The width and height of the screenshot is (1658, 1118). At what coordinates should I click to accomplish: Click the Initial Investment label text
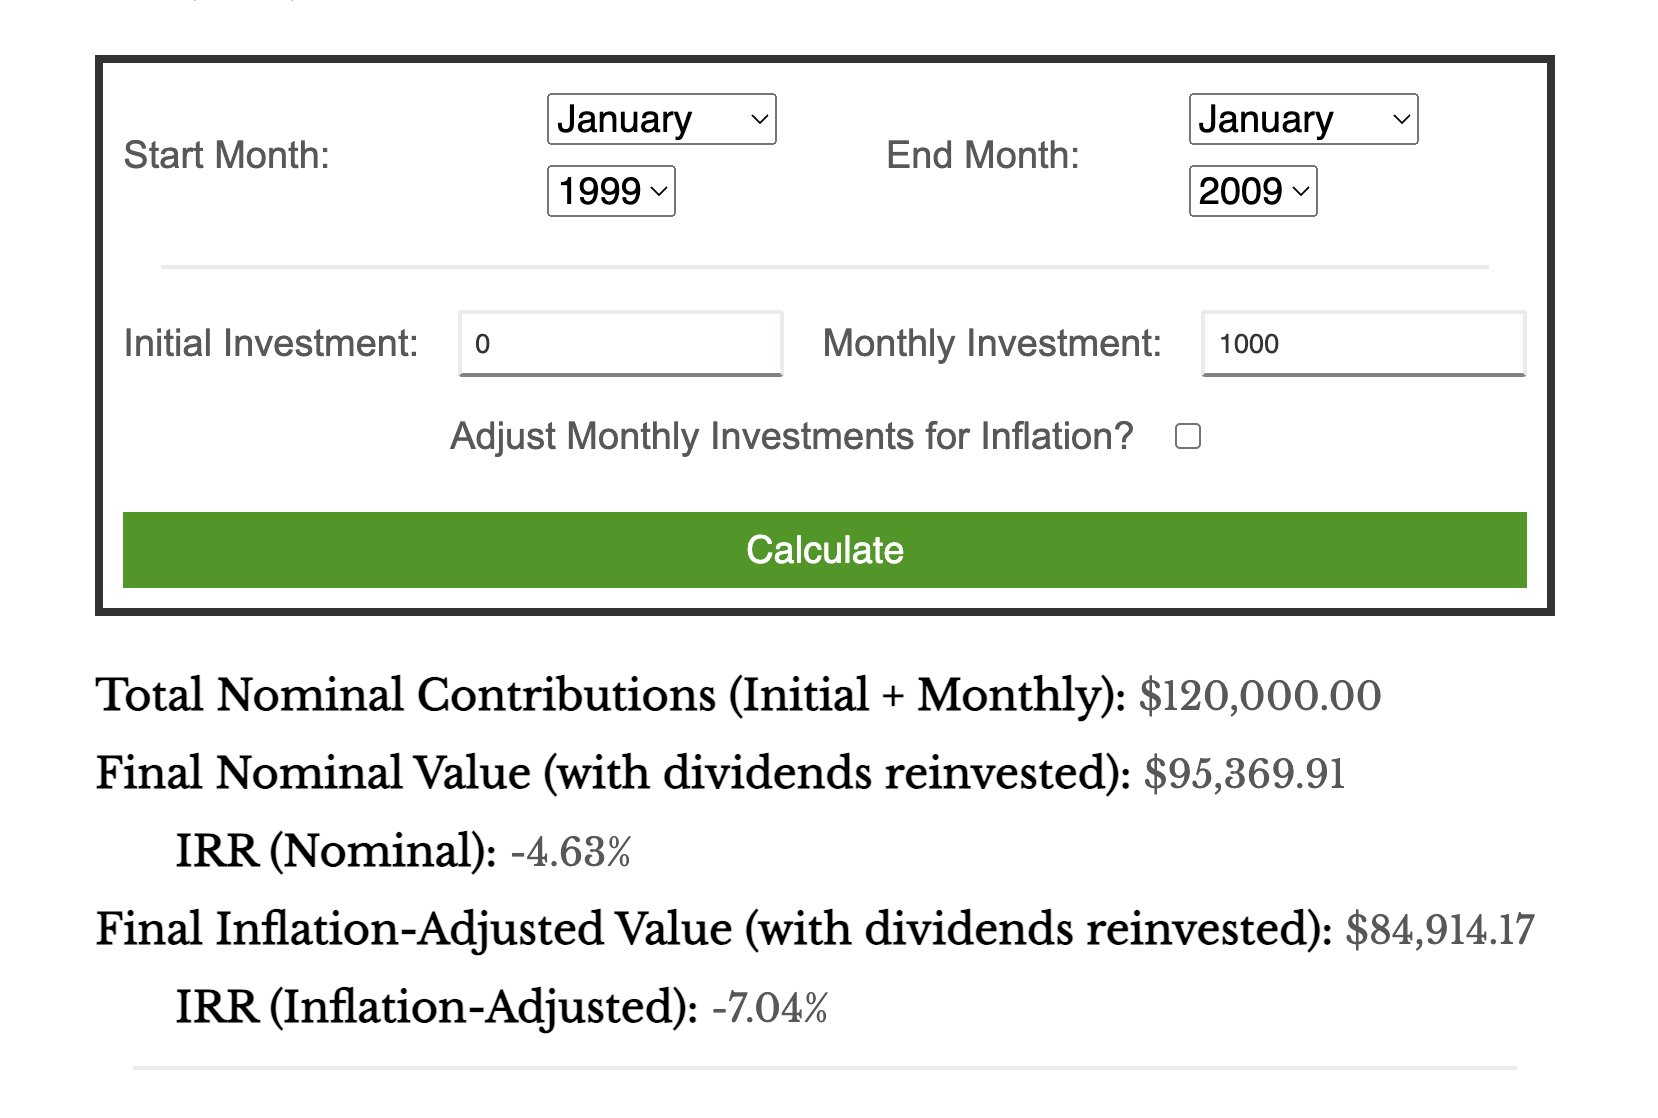[x=271, y=344]
